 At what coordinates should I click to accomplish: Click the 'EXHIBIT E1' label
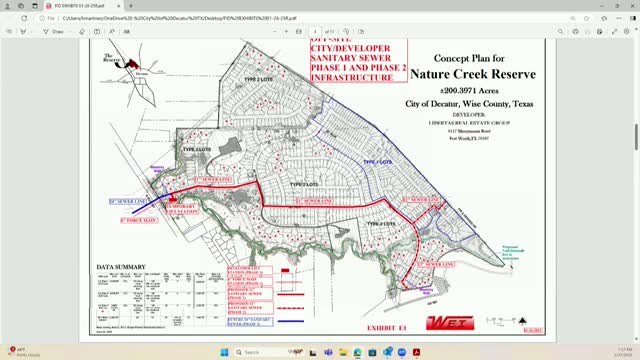tap(387, 328)
